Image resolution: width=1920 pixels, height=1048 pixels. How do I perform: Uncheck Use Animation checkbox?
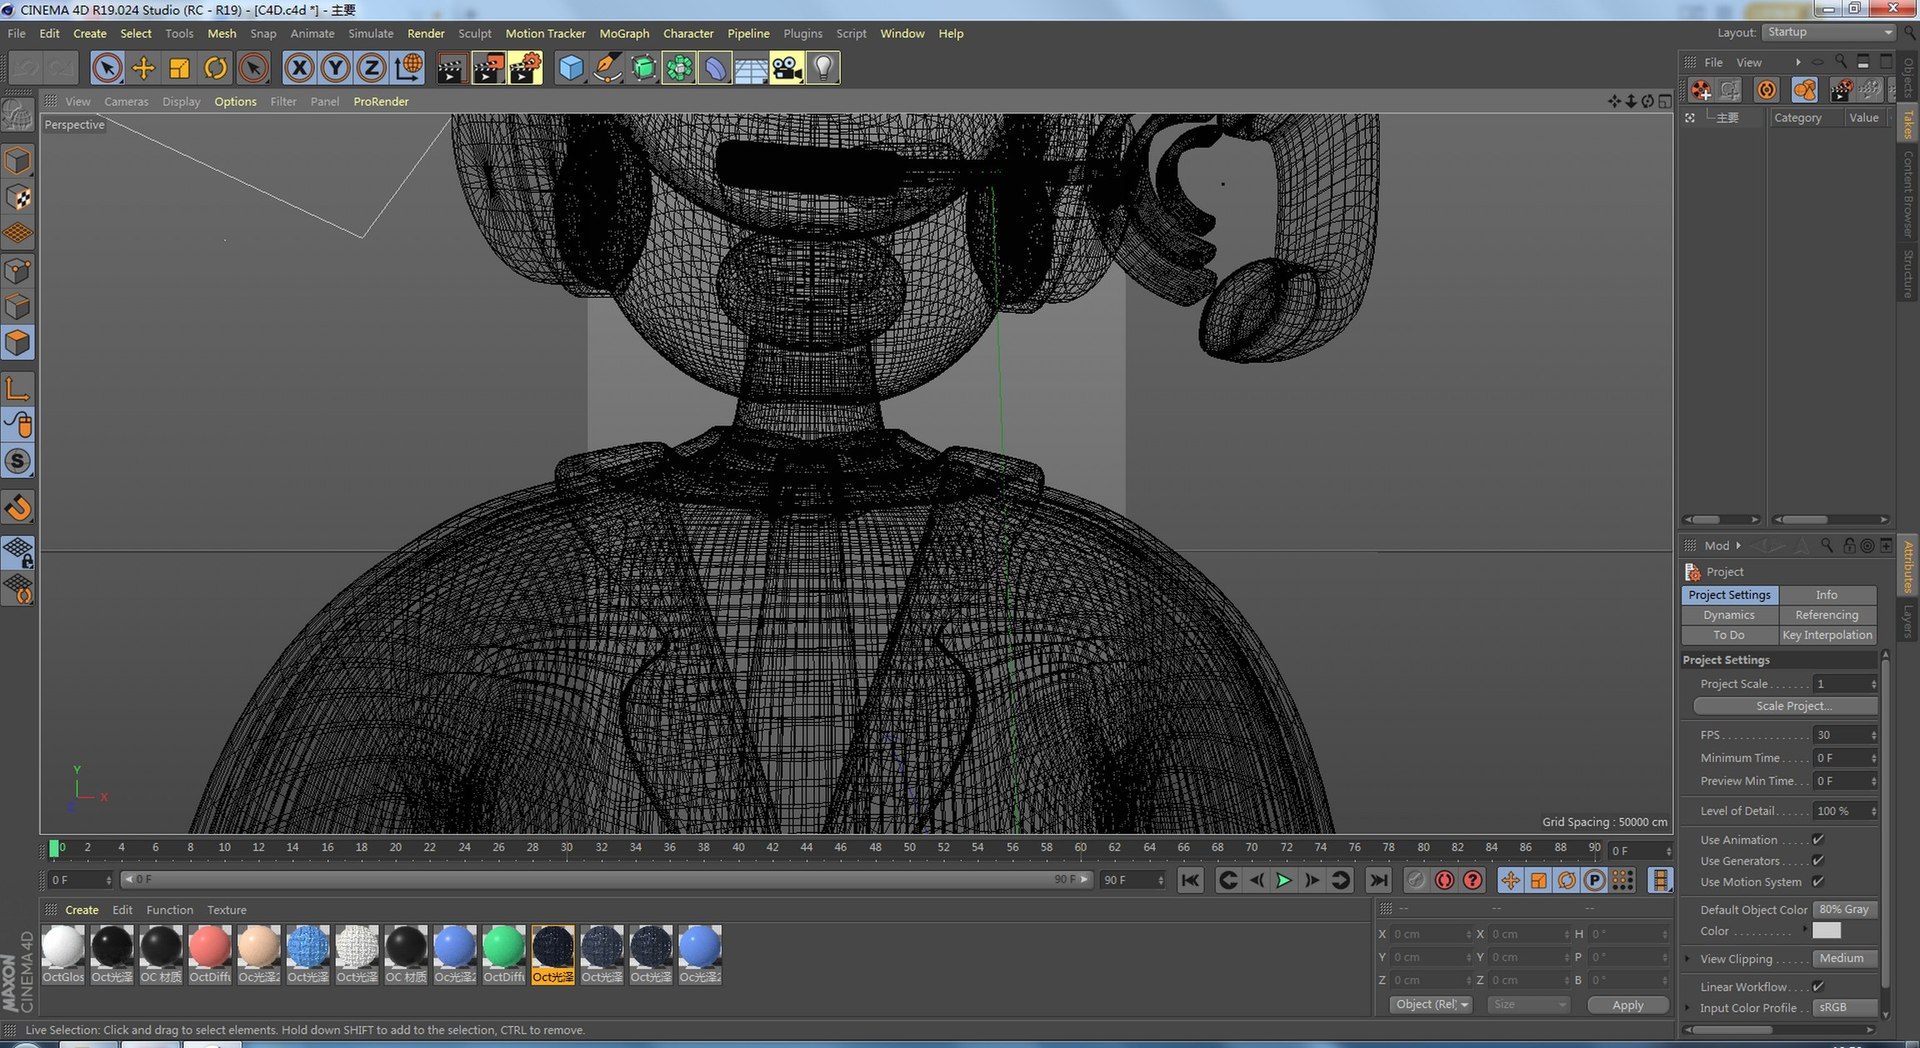[1818, 840]
